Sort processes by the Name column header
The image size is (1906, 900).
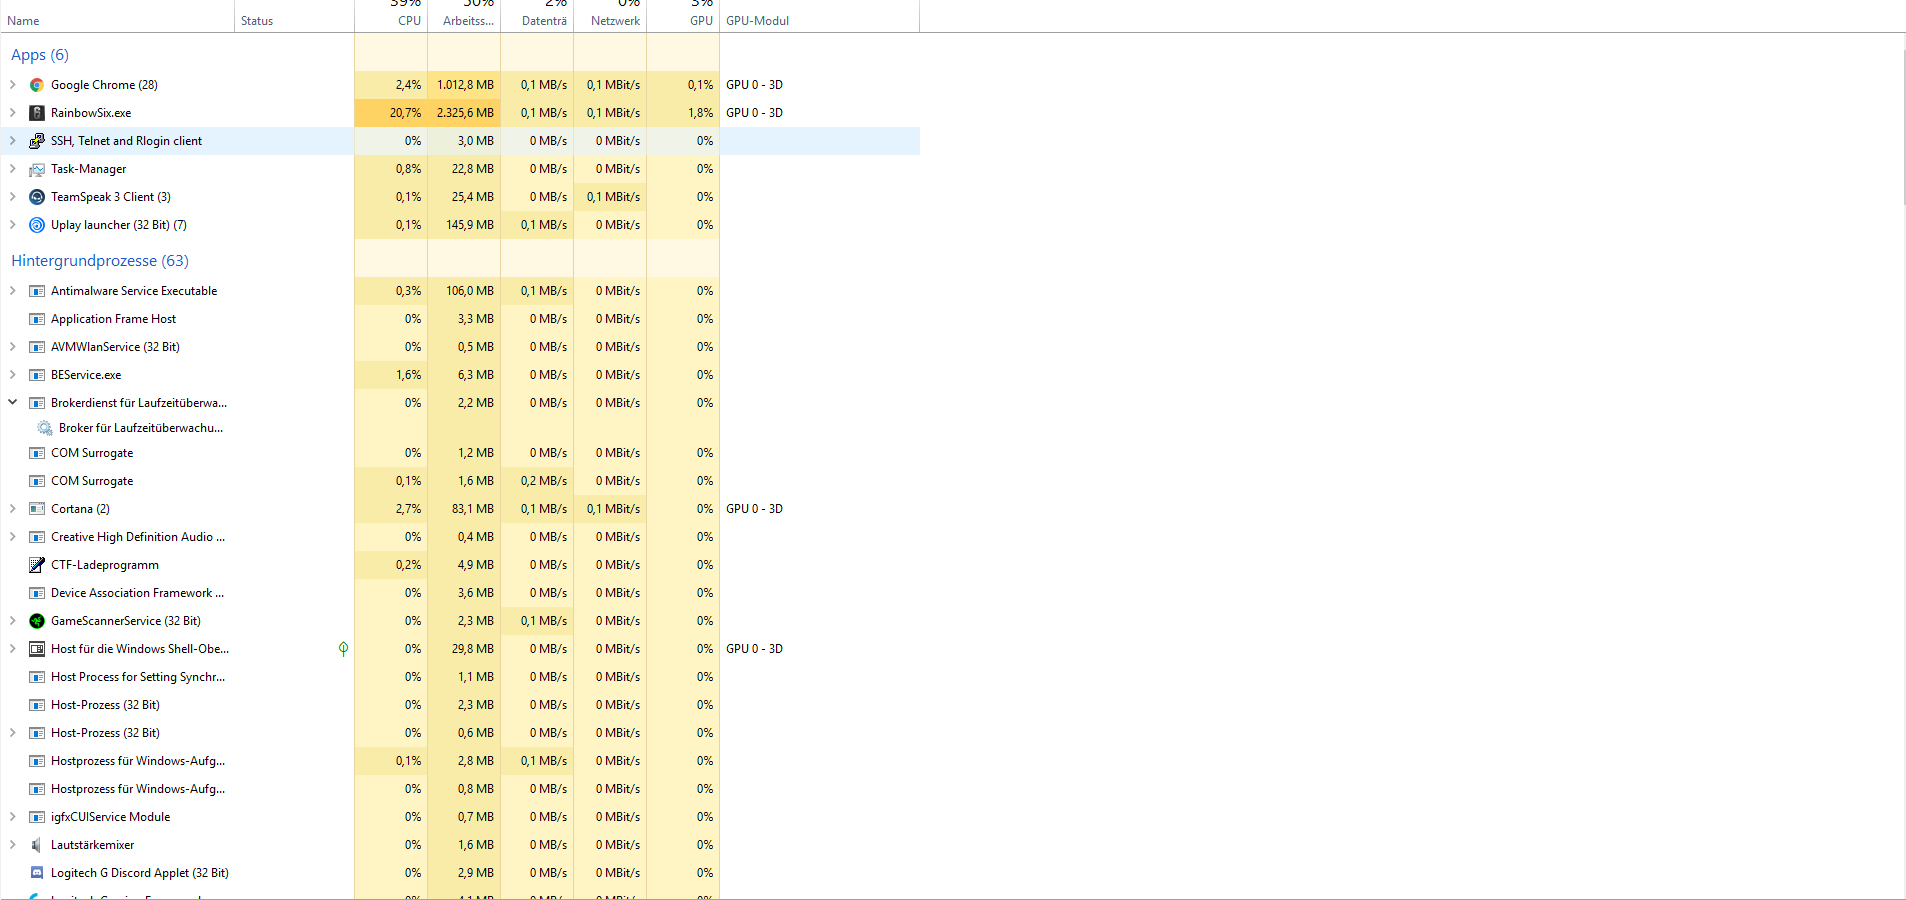tap(117, 17)
